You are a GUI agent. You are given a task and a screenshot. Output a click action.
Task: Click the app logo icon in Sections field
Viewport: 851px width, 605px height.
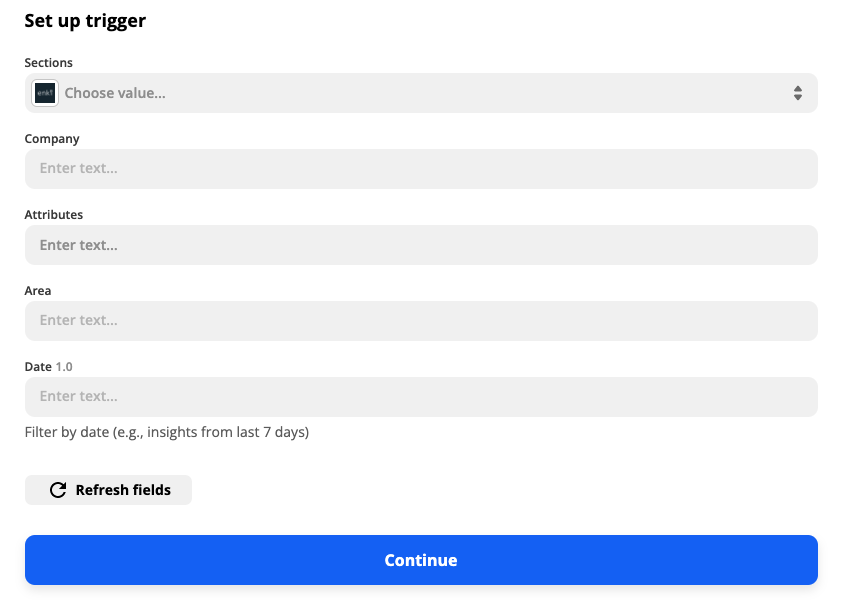pos(45,93)
